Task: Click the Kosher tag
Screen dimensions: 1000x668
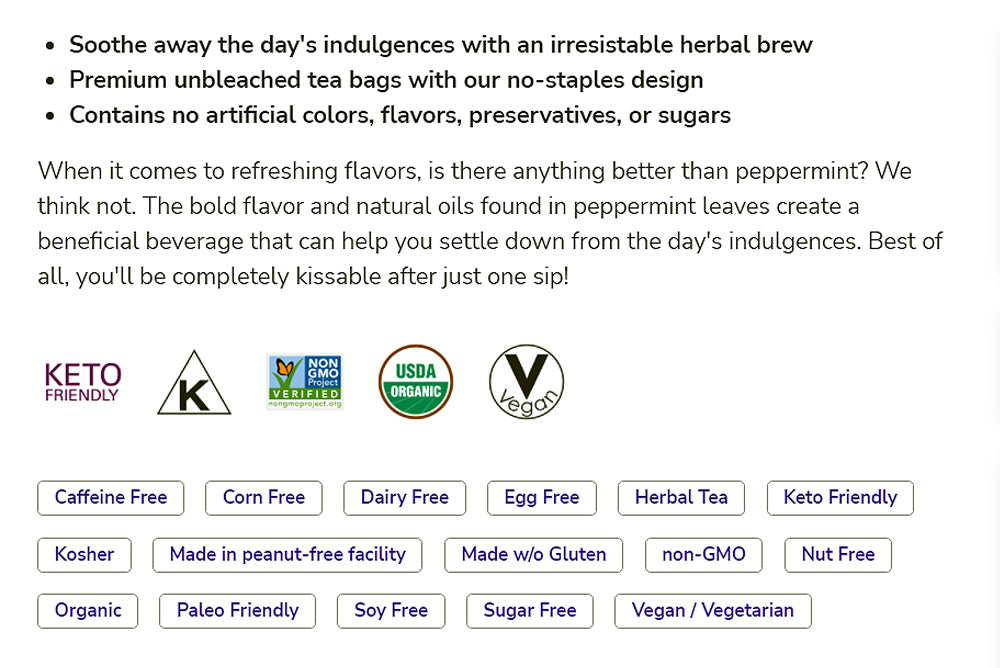Action: (x=84, y=555)
